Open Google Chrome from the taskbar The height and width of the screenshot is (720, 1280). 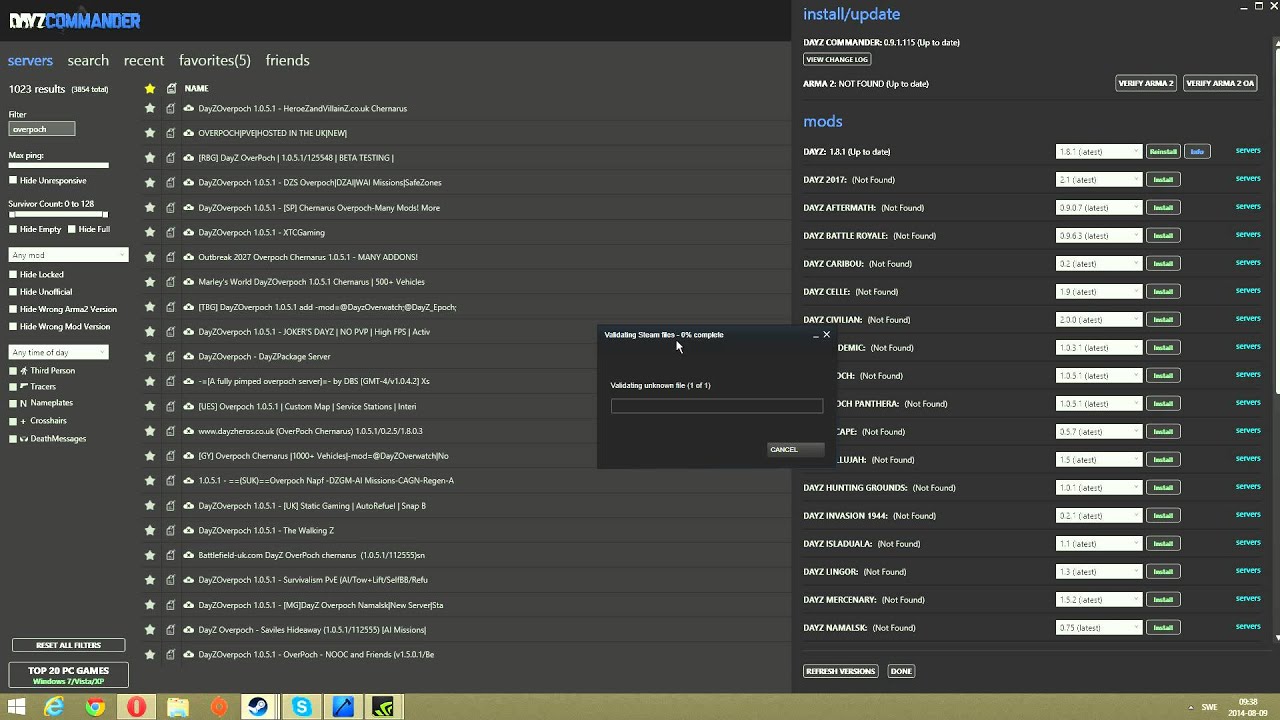95,707
